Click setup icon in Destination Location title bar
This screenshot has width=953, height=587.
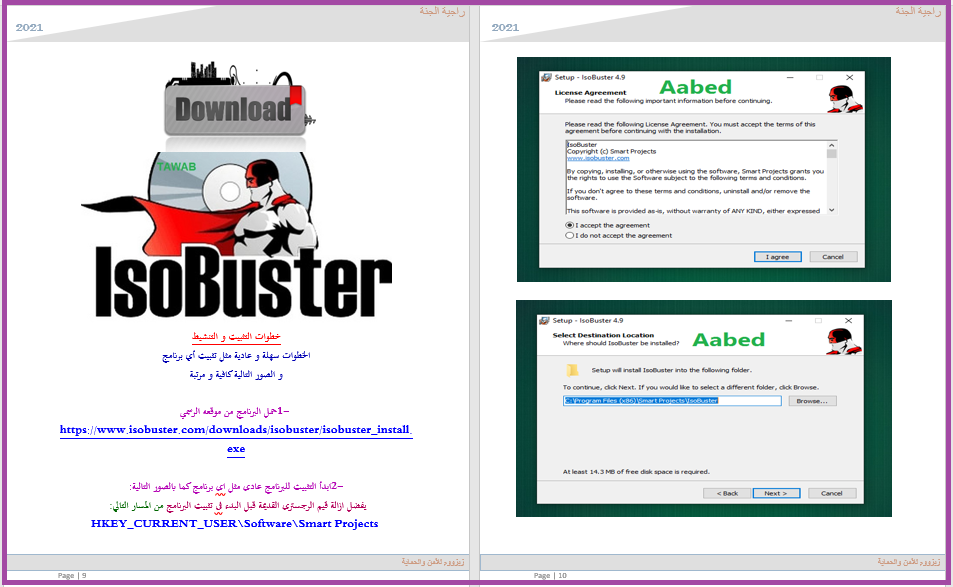coord(545,321)
